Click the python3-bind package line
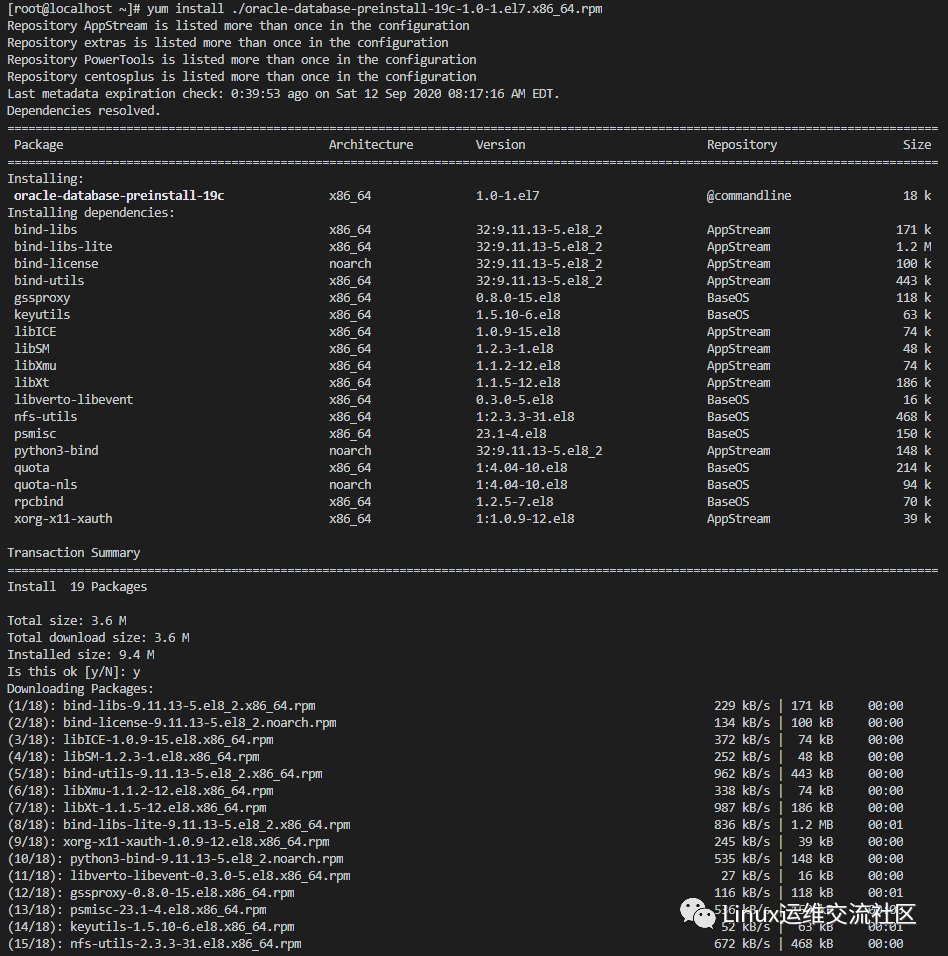Image resolution: width=948 pixels, height=956 pixels. click(55, 450)
